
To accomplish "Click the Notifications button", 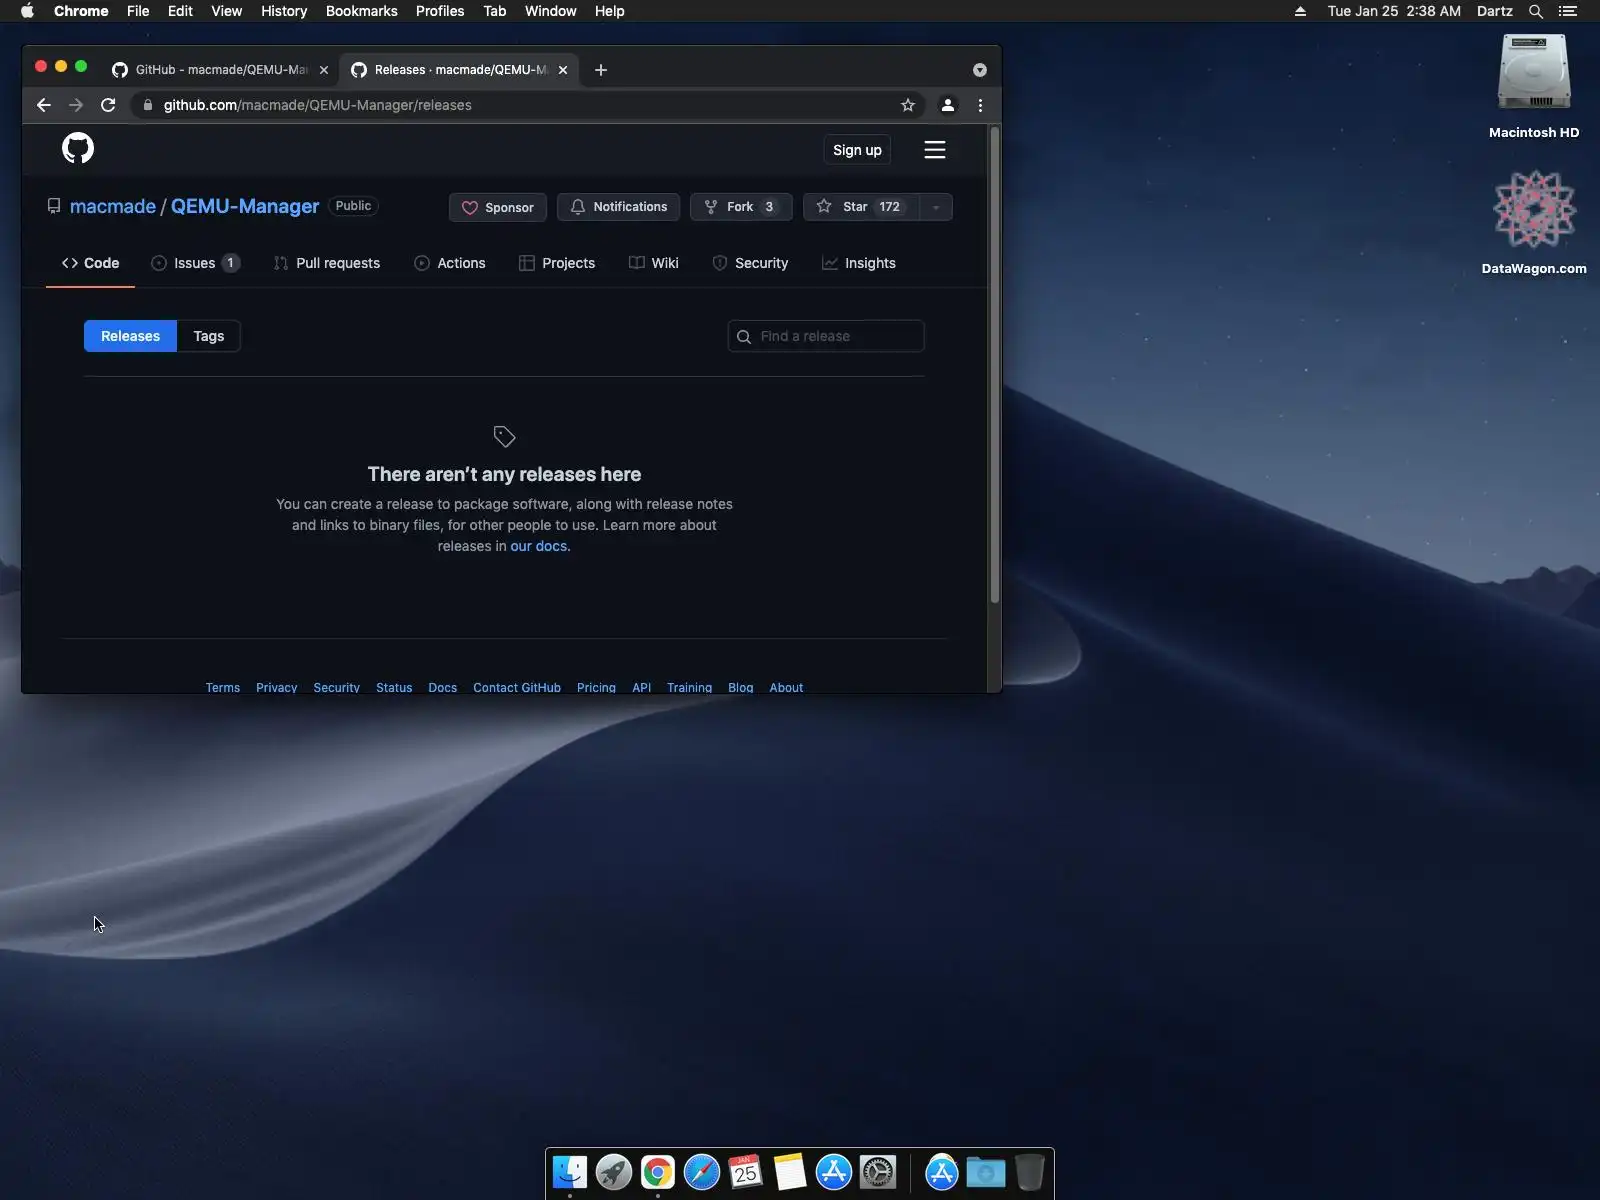I will tap(619, 207).
